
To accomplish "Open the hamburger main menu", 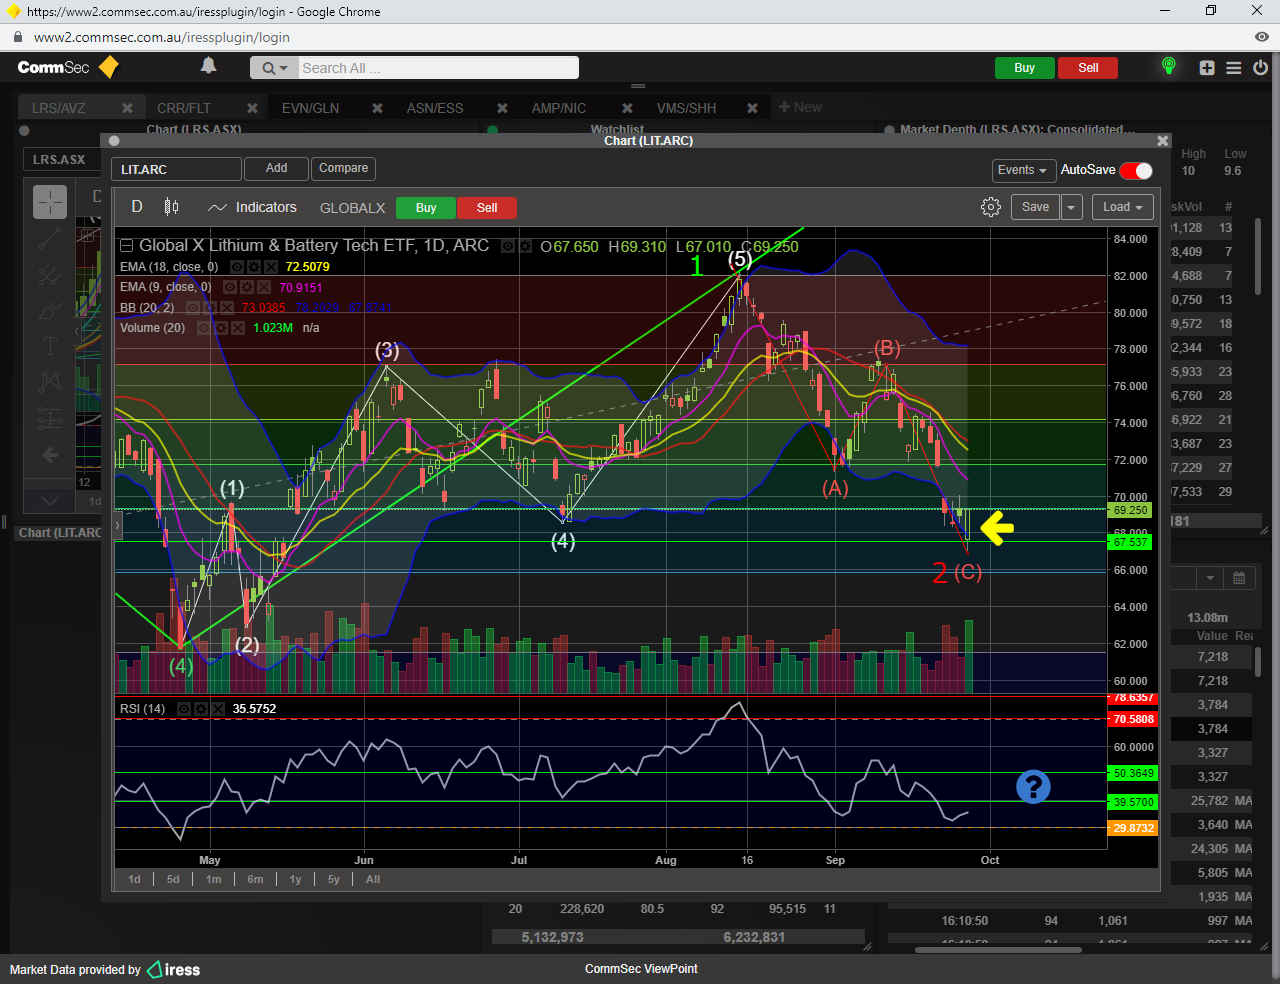I will click(1234, 68).
